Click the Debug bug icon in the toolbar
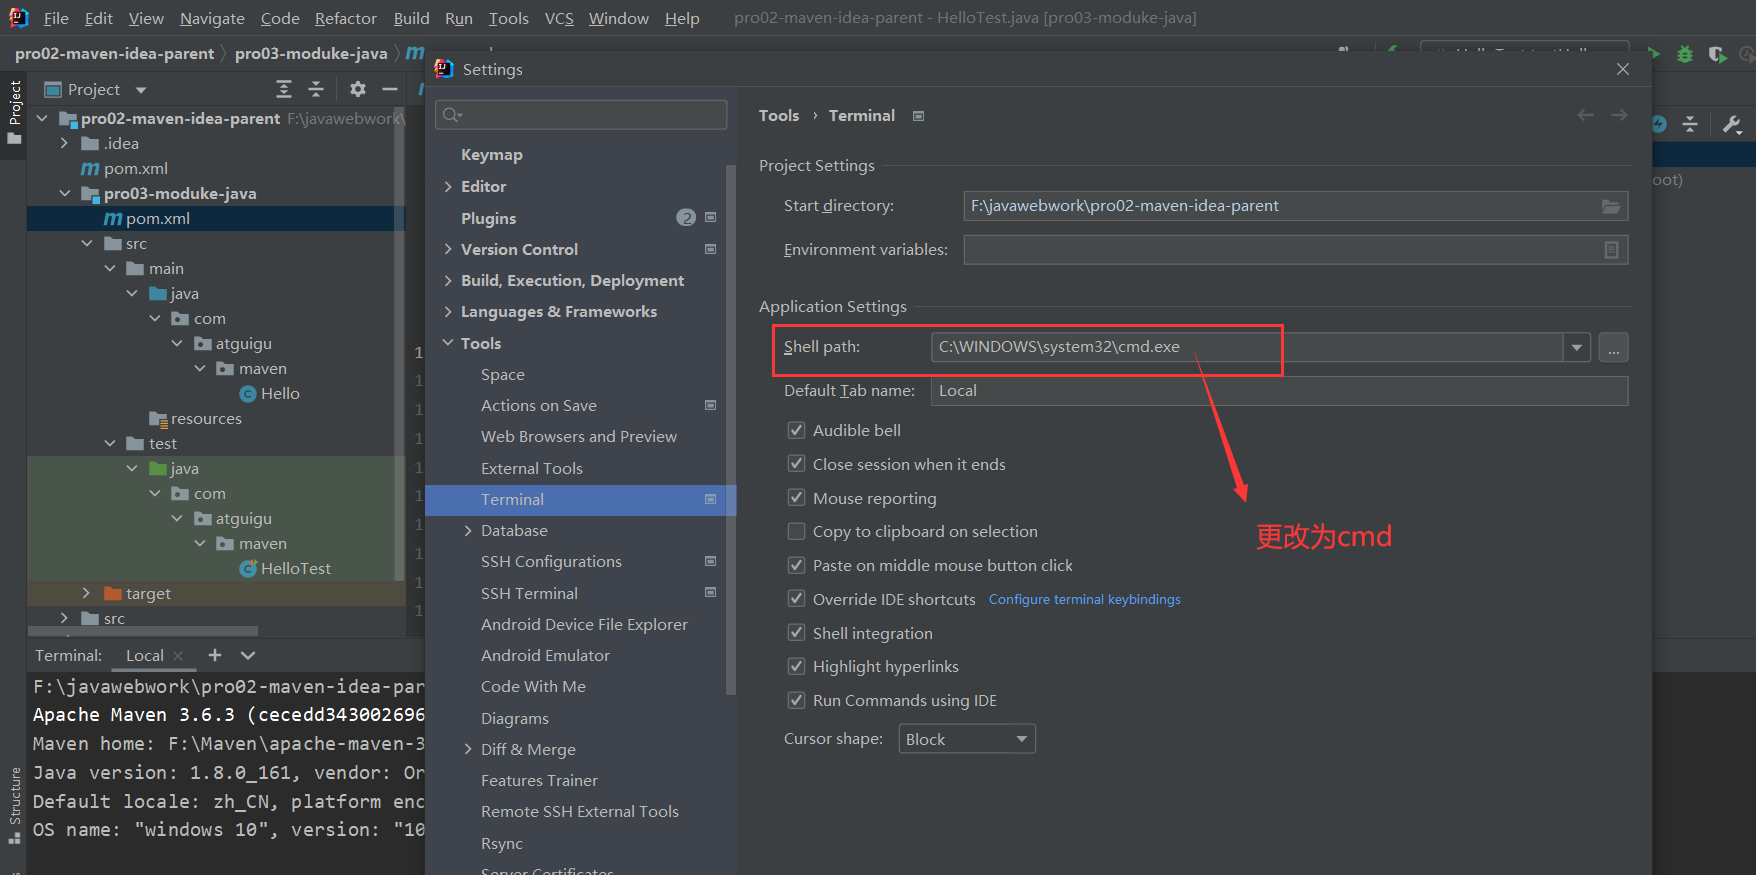1756x875 pixels. 1685,54
